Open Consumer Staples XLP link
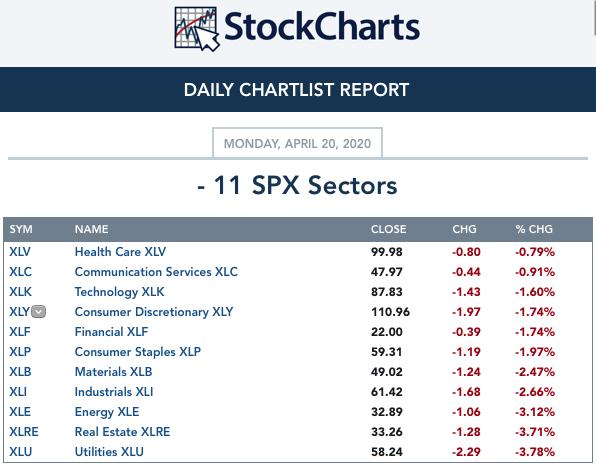This screenshot has height=466, width=596. [x=138, y=352]
